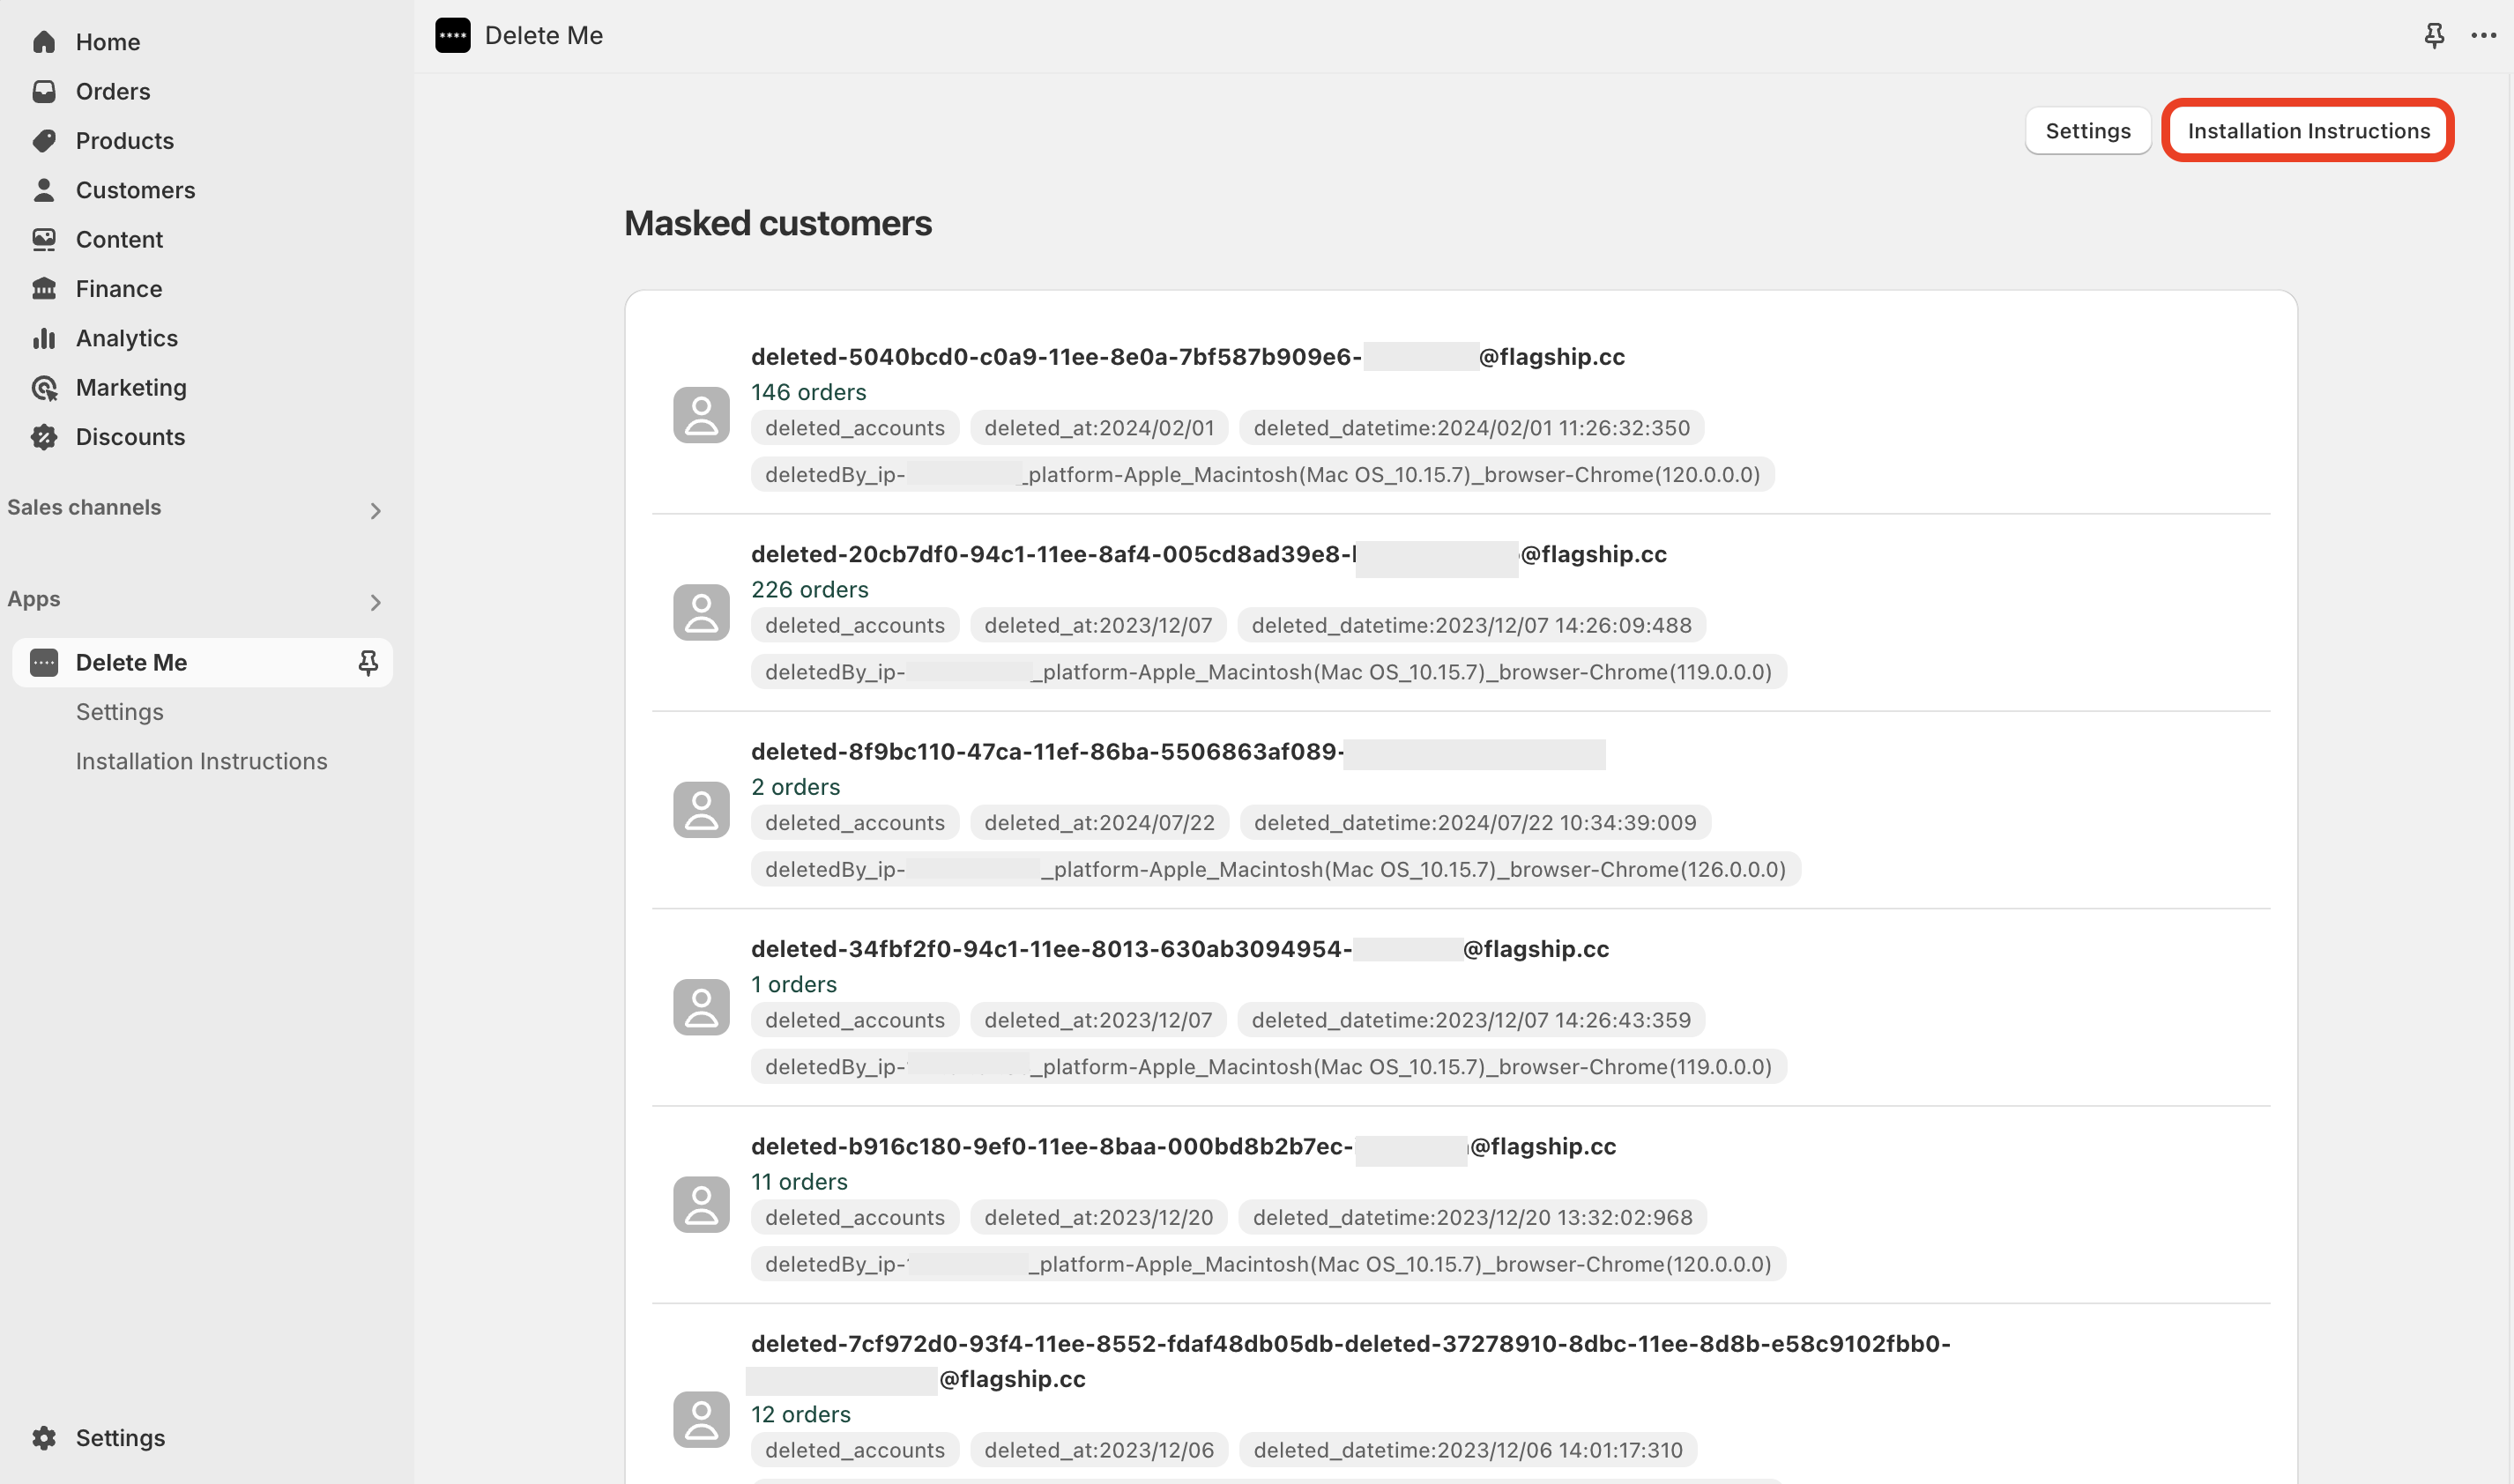Click the Marketing target icon
The height and width of the screenshot is (1484, 2514).
(44, 388)
